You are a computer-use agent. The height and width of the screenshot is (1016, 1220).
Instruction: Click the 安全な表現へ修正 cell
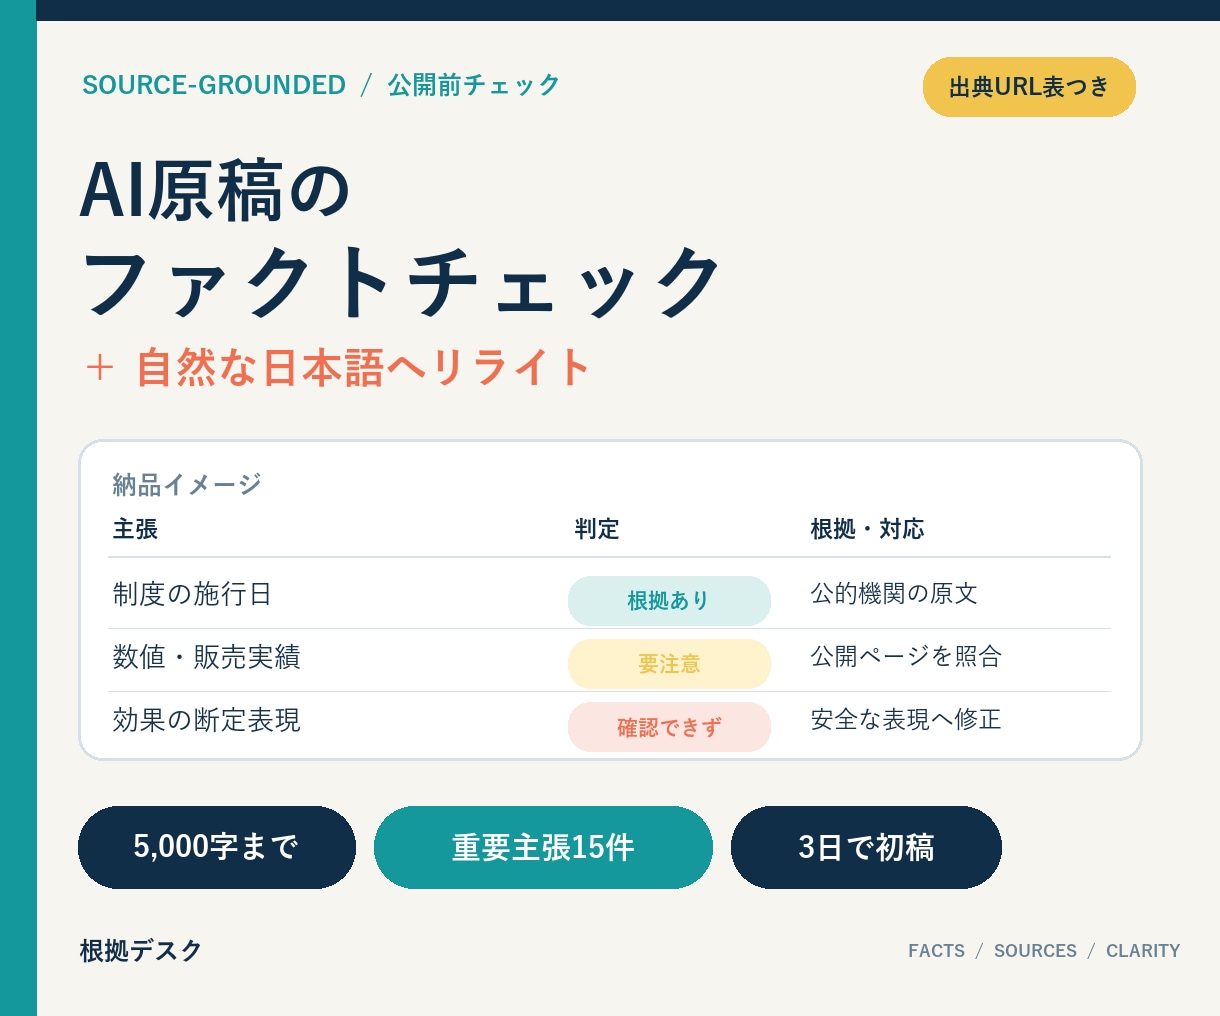[x=906, y=719]
